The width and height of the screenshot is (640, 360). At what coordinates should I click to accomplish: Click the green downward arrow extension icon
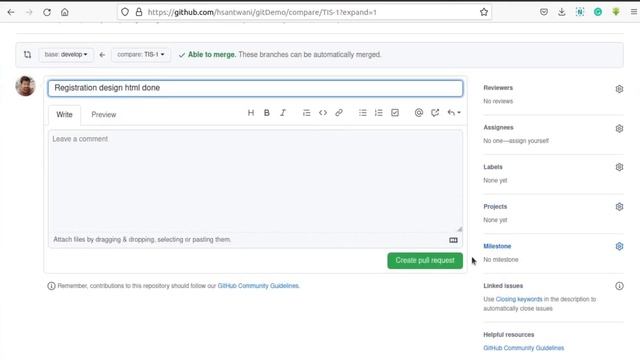coord(616,12)
